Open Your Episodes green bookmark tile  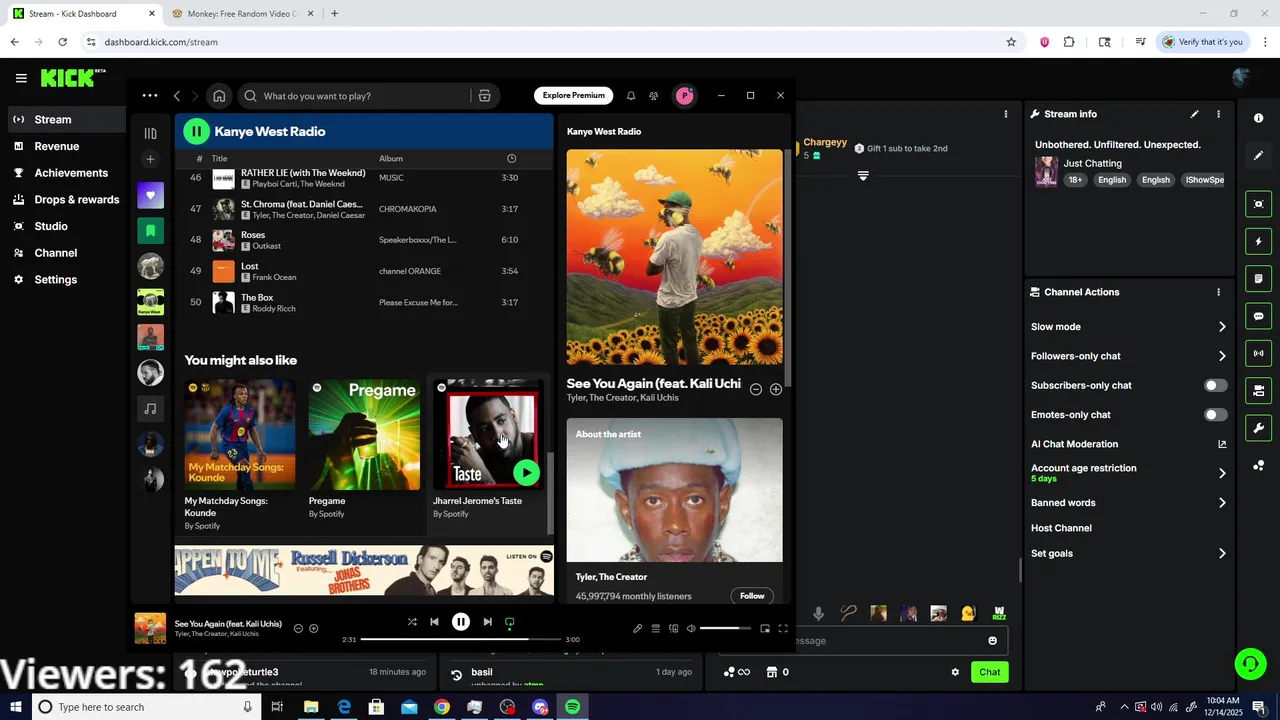(150, 231)
